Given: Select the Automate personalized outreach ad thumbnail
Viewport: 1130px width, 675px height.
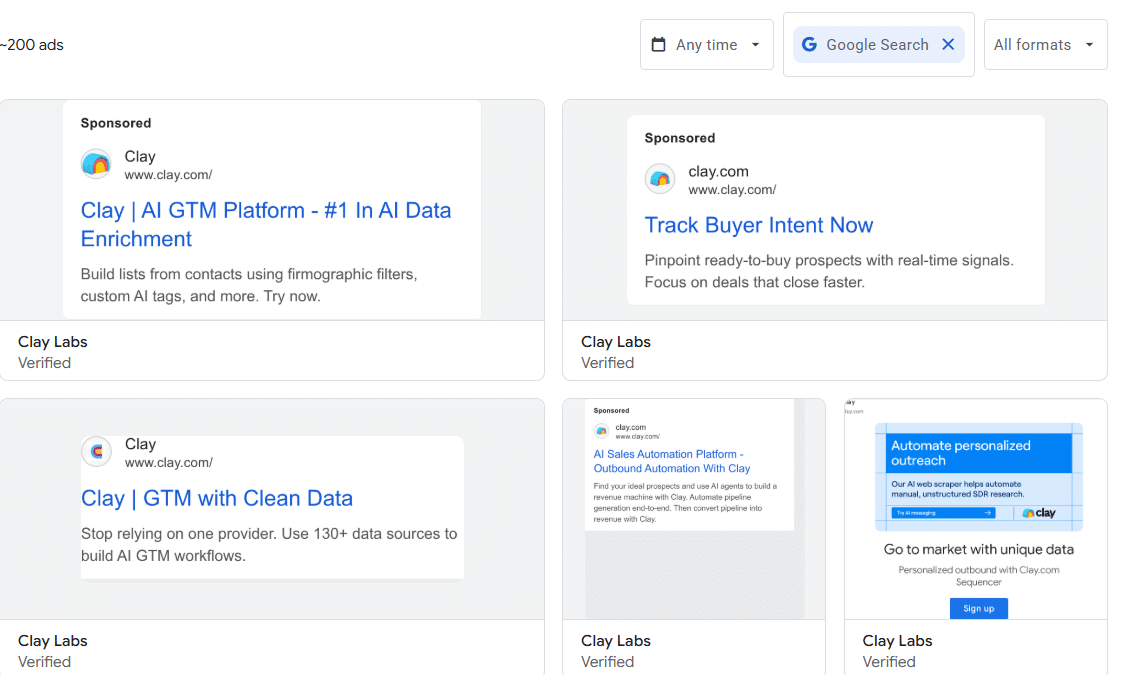Looking at the screenshot, I should pyautogui.click(x=976, y=476).
